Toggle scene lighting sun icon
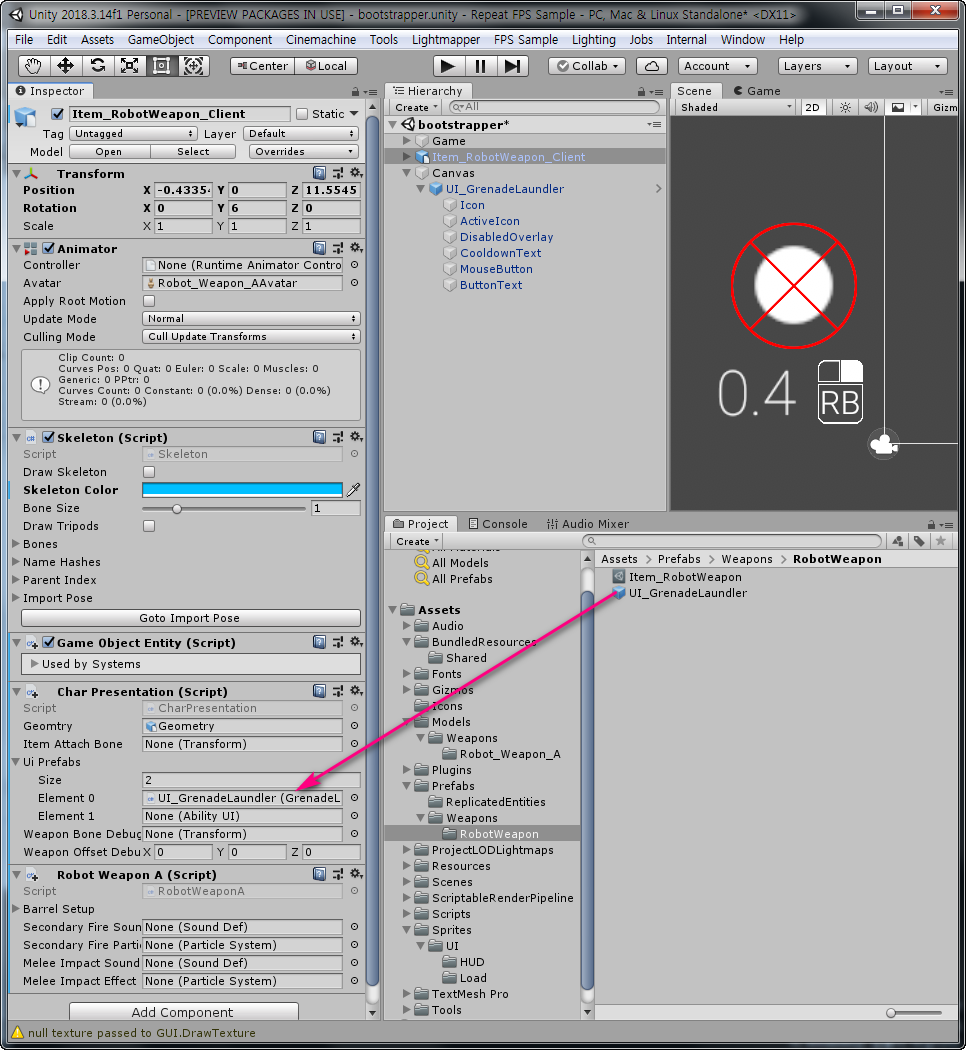The width and height of the screenshot is (966, 1050). (846, 107)
